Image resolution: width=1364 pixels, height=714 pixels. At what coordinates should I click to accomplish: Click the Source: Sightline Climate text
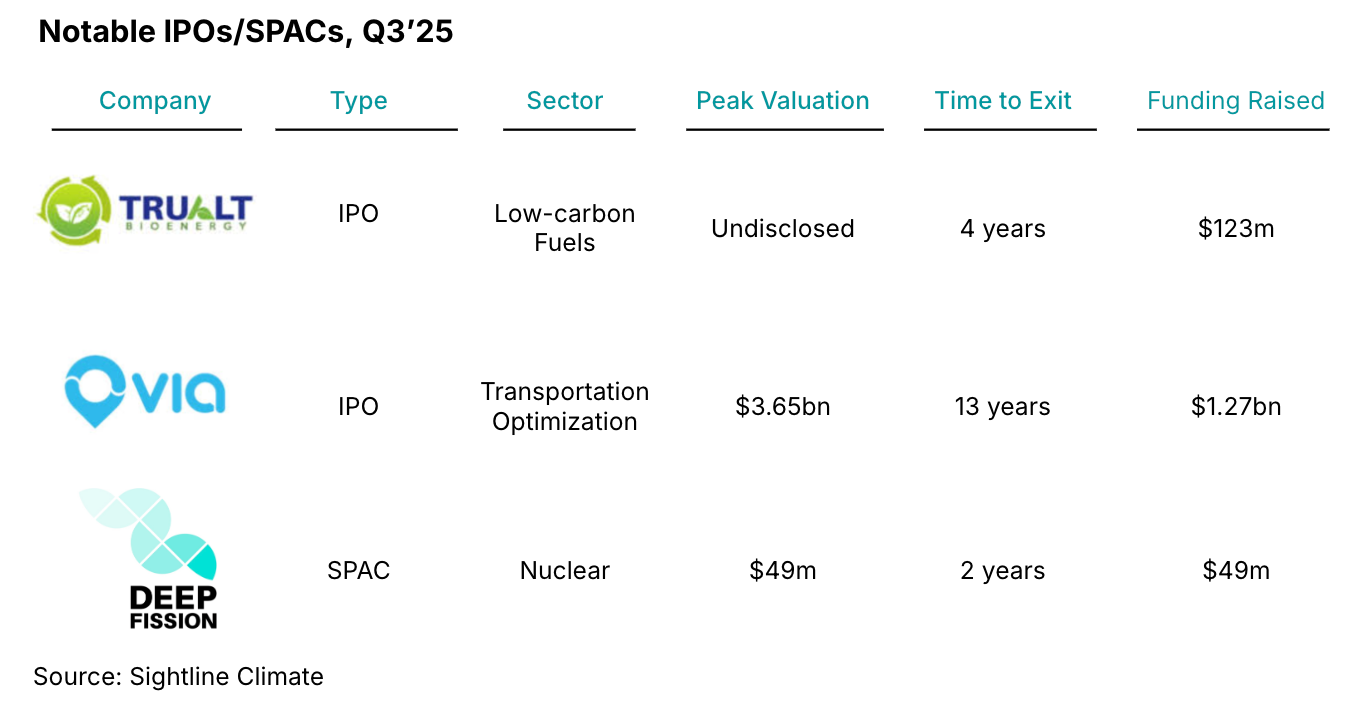(178, 677)
